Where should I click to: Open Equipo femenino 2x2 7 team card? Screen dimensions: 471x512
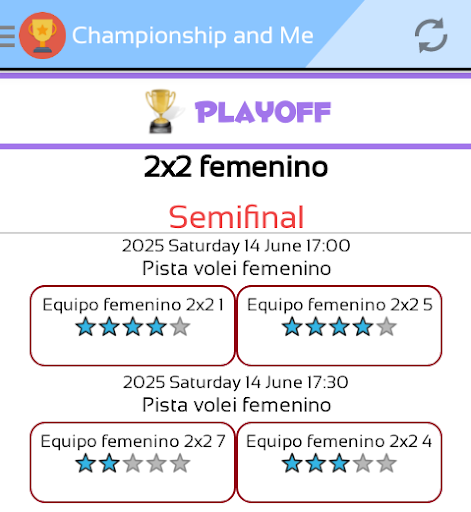pyautogui.click(x=133, y=462)
